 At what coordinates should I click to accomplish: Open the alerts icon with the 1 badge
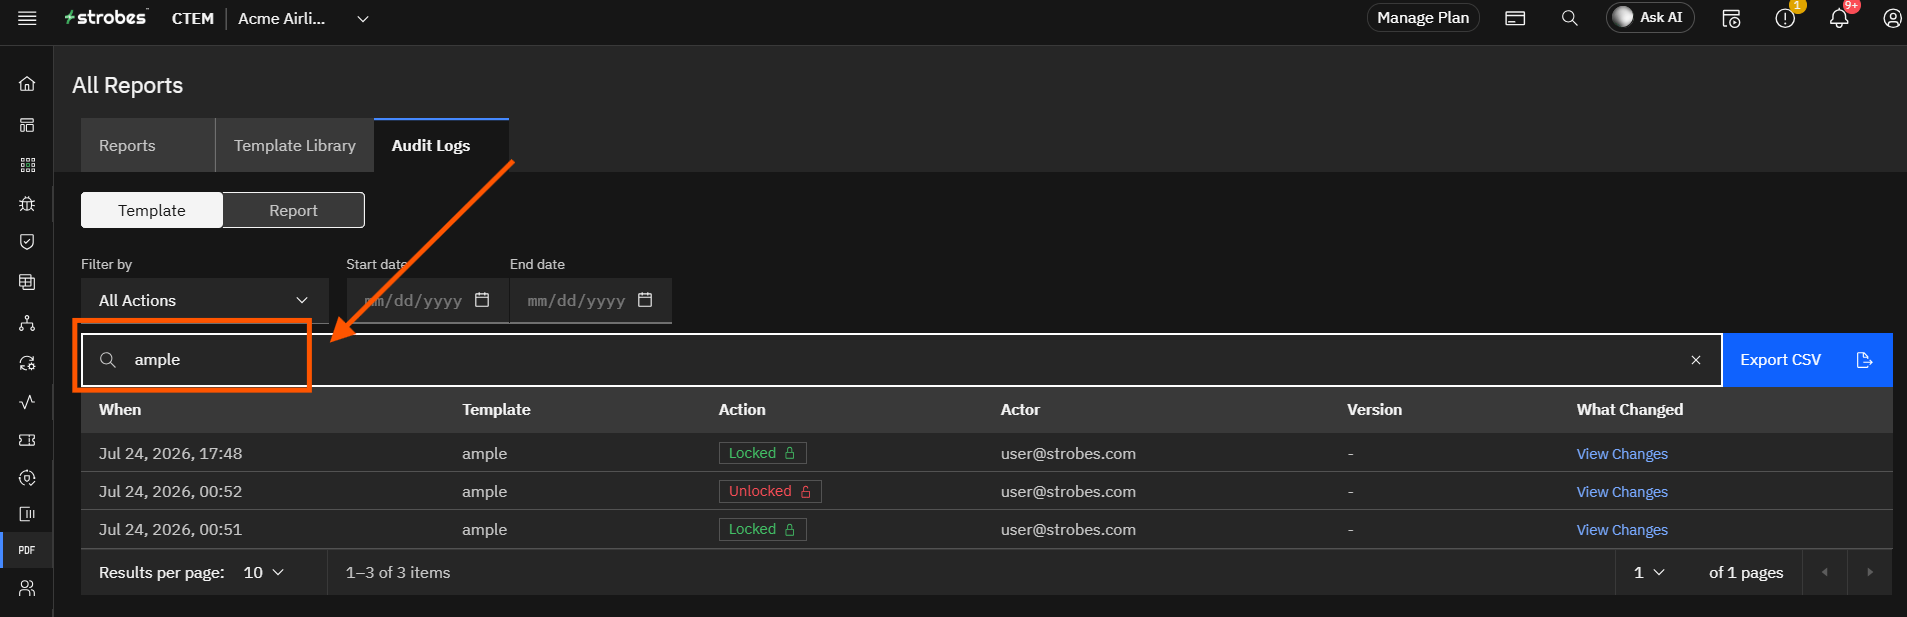[1785, 18]
